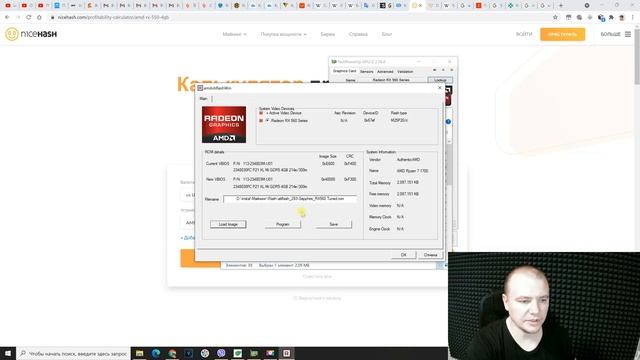The width and height of the screenshot is (640, 360).
Task: Click the NiceHash logo
Action: point(31,34)
